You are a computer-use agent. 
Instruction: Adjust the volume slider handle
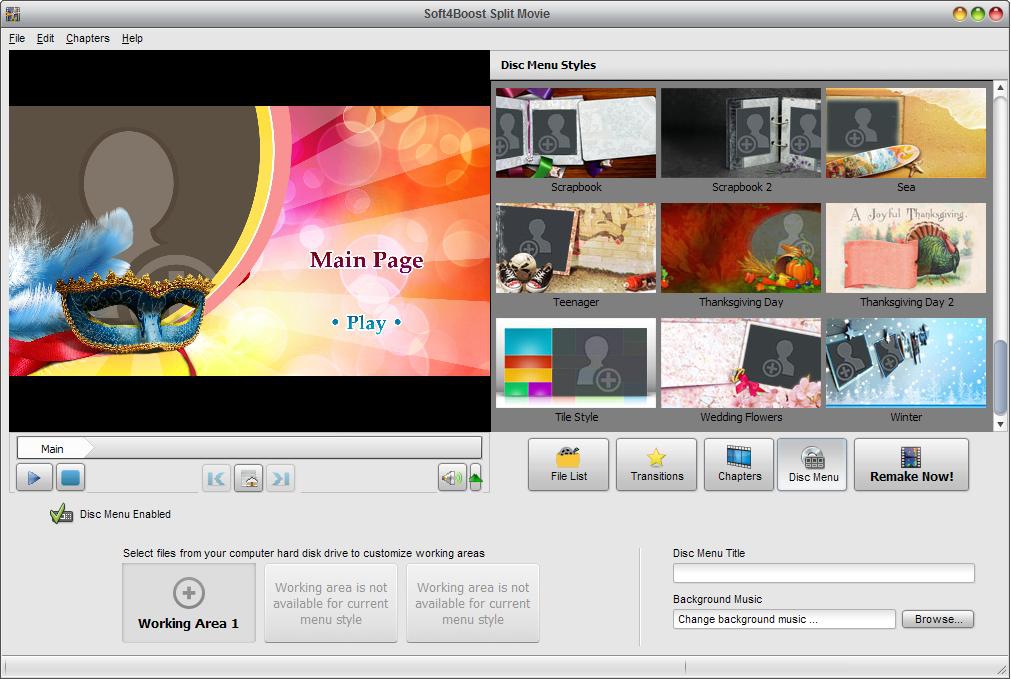pos(476,478)
